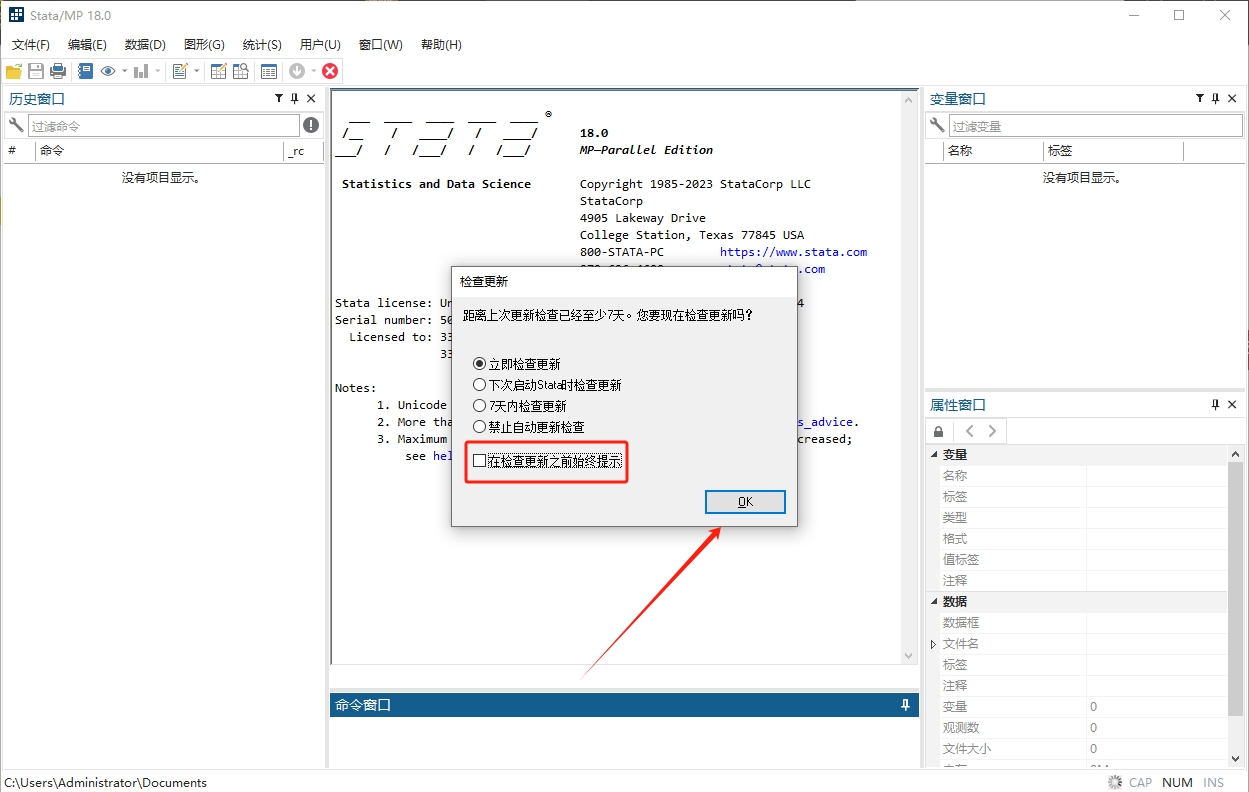Screen dimensions: 1249x792
Task: Click the Viewer eye icon
Action: pyautogui.click(x=107, y=71)
